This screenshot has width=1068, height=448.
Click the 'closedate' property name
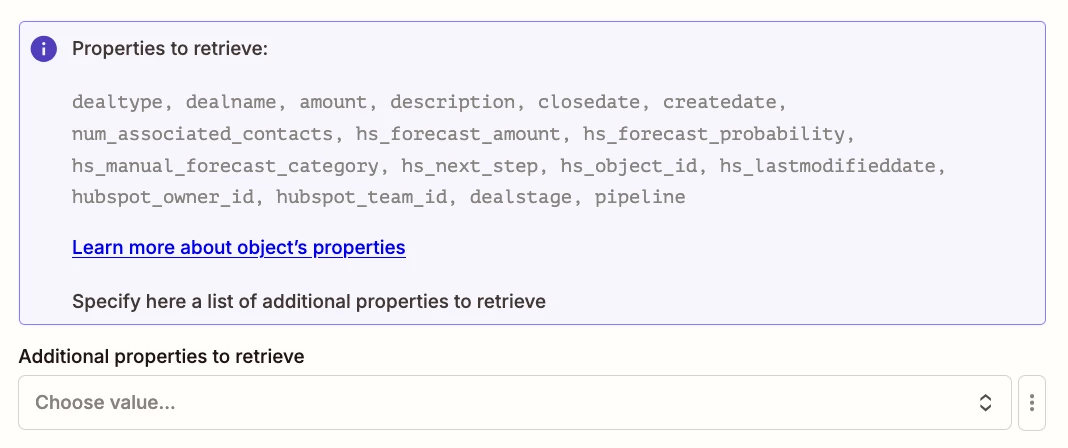[589, 102]
